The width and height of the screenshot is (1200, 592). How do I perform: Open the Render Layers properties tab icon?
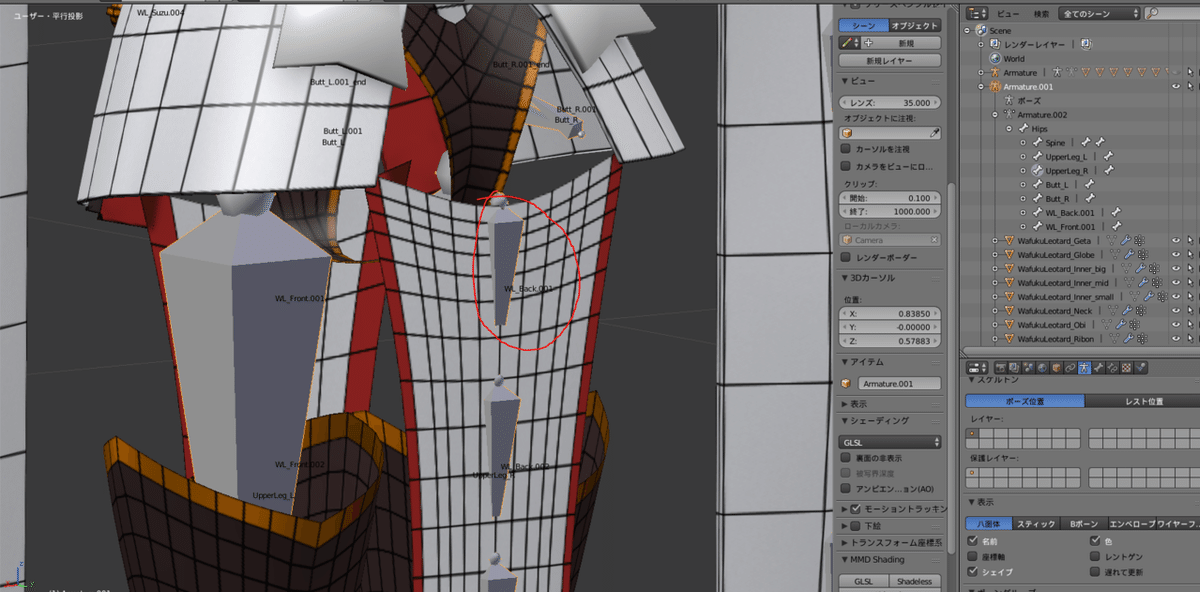(x=1014, y=368)
